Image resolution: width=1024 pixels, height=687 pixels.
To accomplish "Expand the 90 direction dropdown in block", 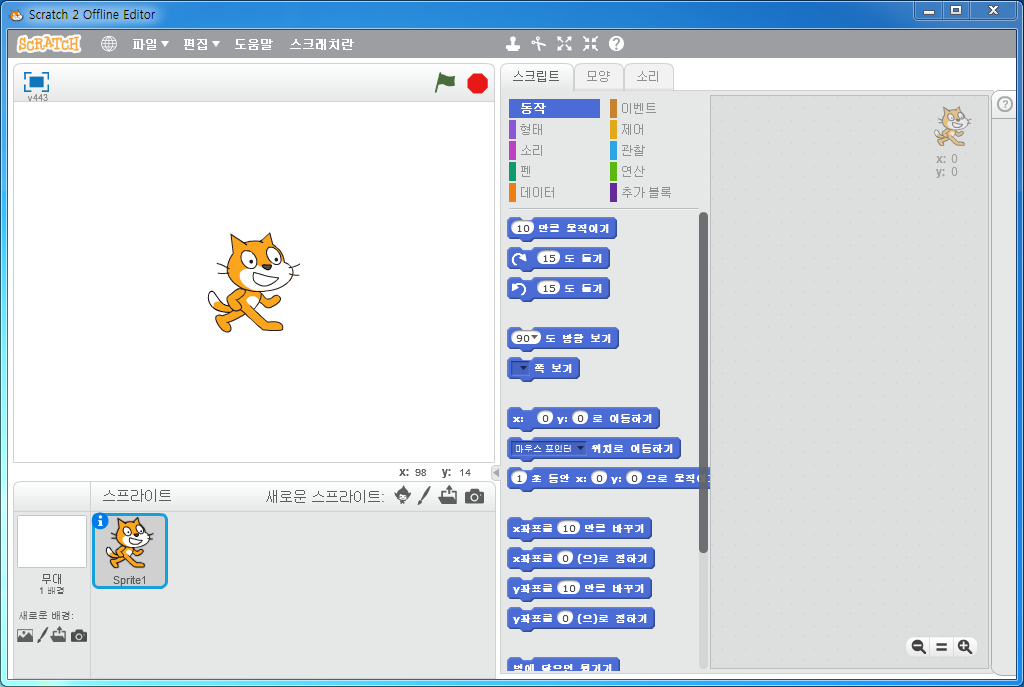I will (535, 338).
